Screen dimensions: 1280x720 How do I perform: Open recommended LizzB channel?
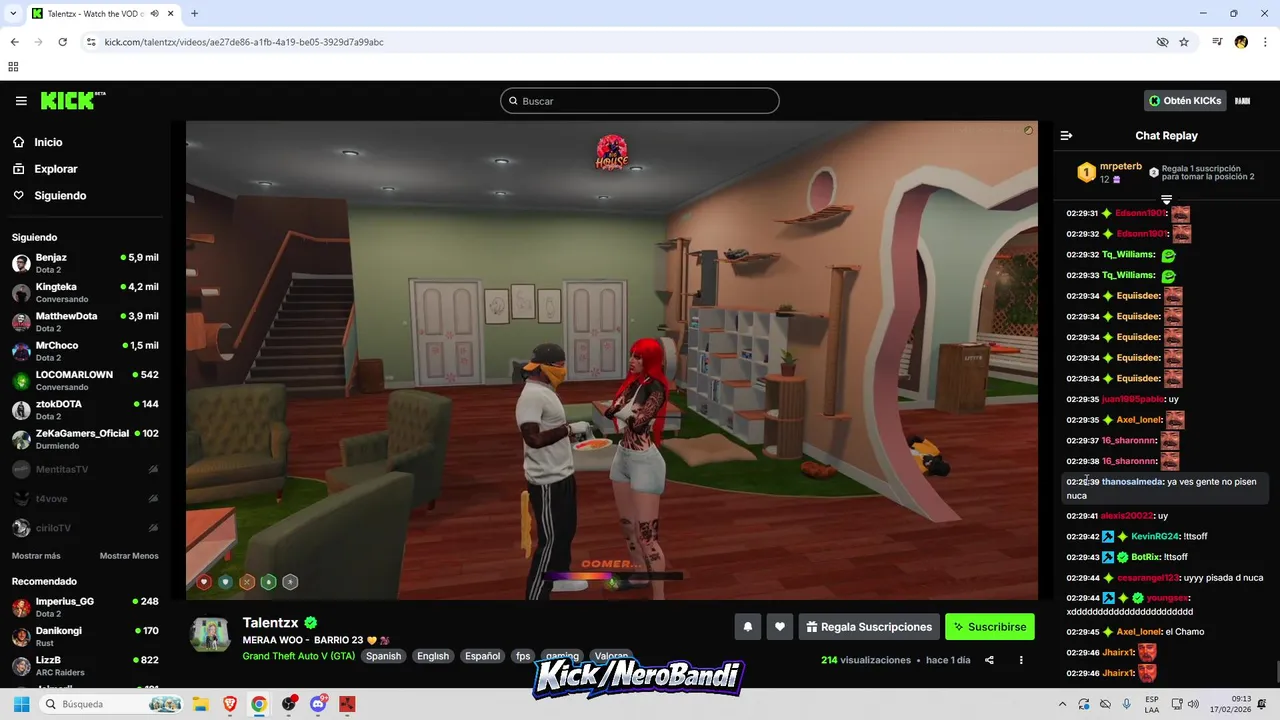(86, 665)
